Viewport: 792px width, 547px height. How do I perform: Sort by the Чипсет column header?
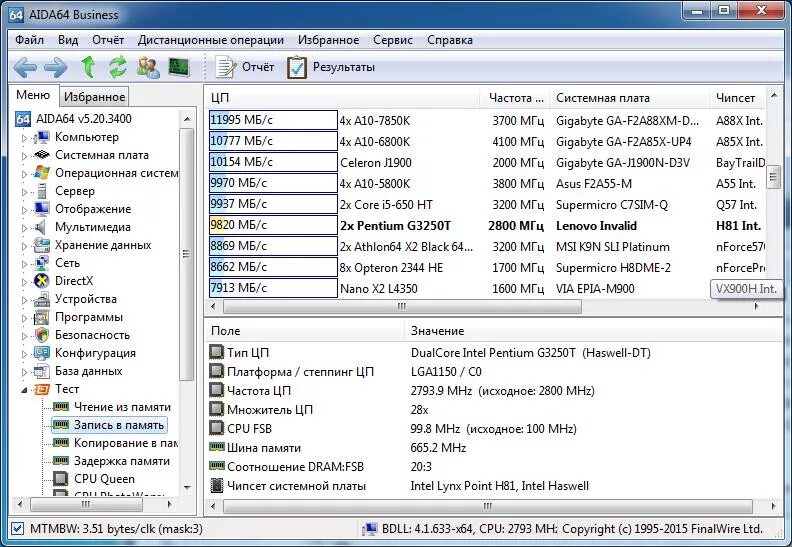[x=737, y=98]
